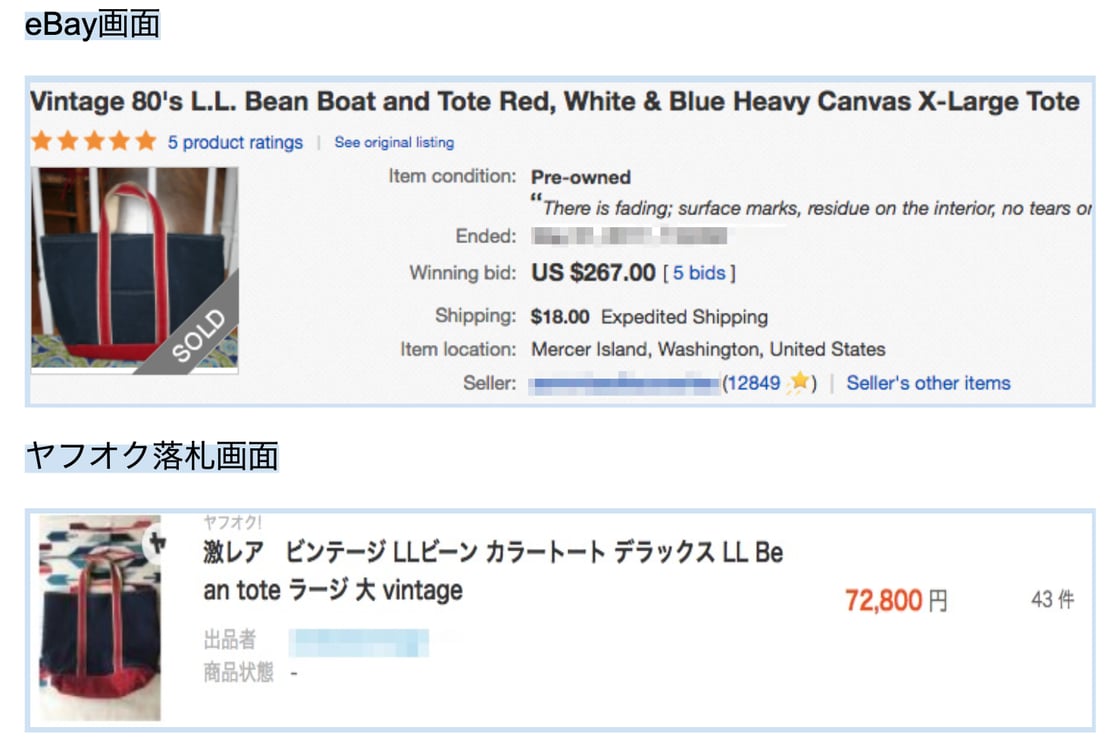Click the 72,800円 price
This screenshot has height=749, width=1120.
click(895, 600)
